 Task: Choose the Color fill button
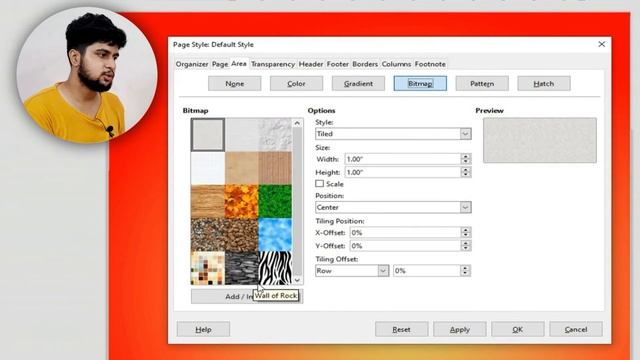[x=296, y=84]
